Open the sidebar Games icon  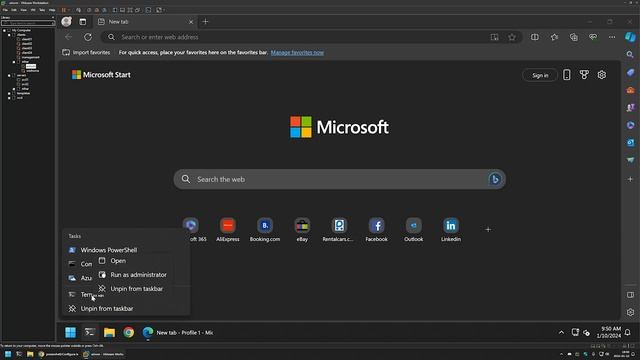pos(630,107)
